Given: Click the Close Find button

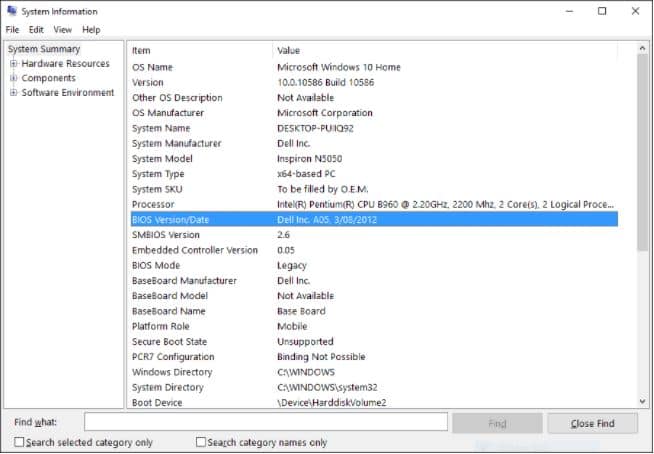Looking at the screenshot, I should pyautogui.click(x=592, y=424).
